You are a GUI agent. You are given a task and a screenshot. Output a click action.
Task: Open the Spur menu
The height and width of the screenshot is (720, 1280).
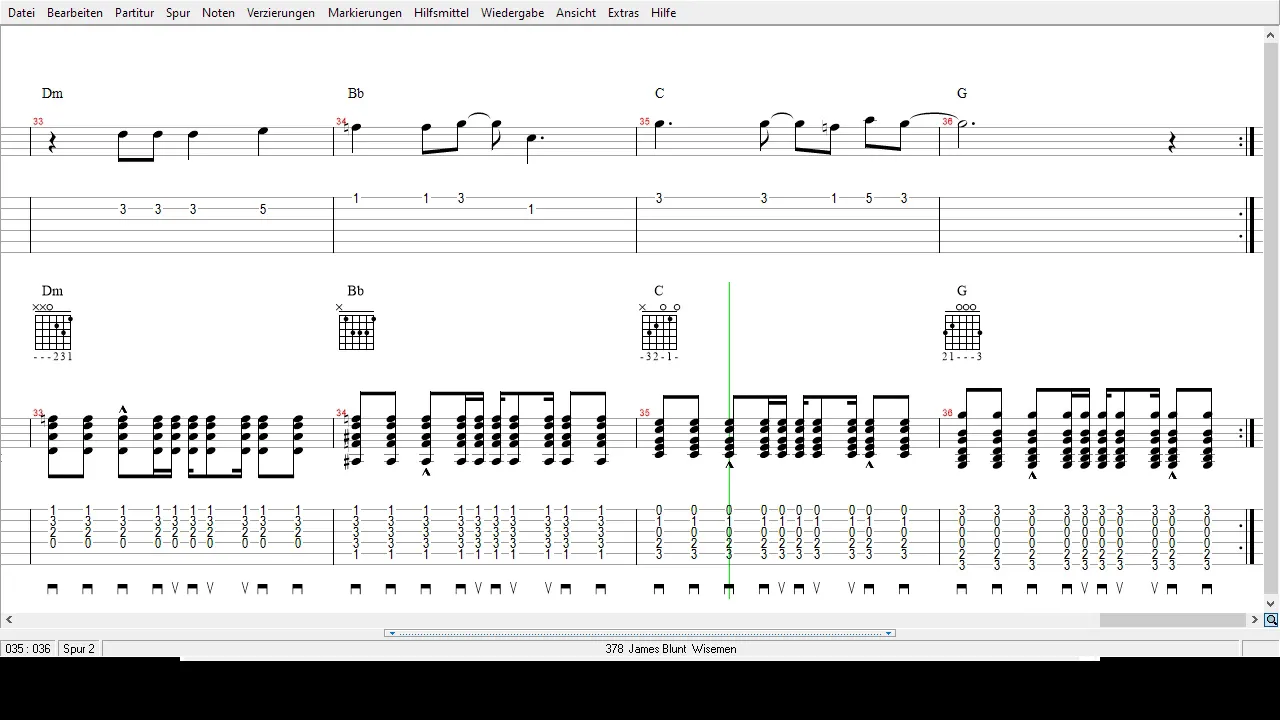point(178,13)
